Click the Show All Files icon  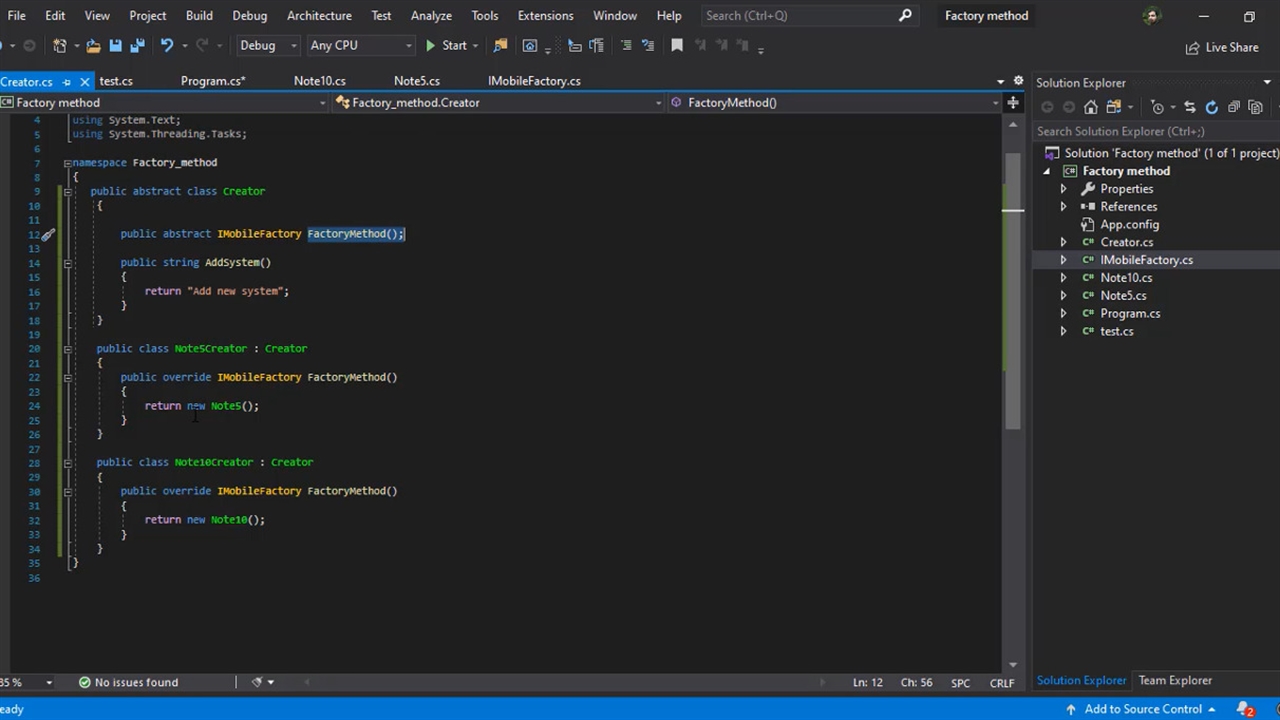coord(1255,107)
